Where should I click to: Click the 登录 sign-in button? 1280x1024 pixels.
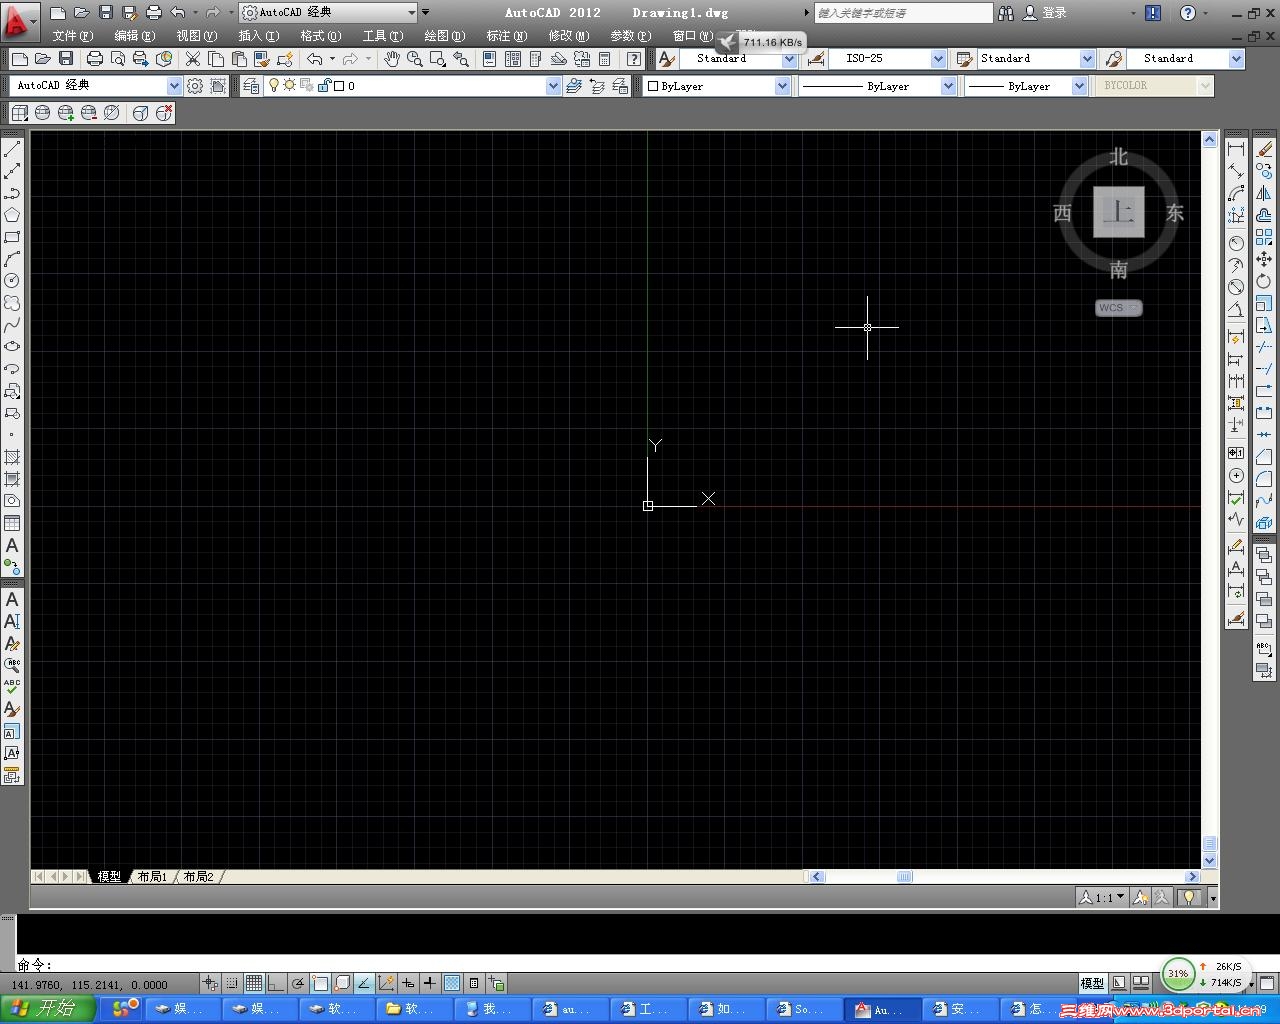tap(1045, 13)
